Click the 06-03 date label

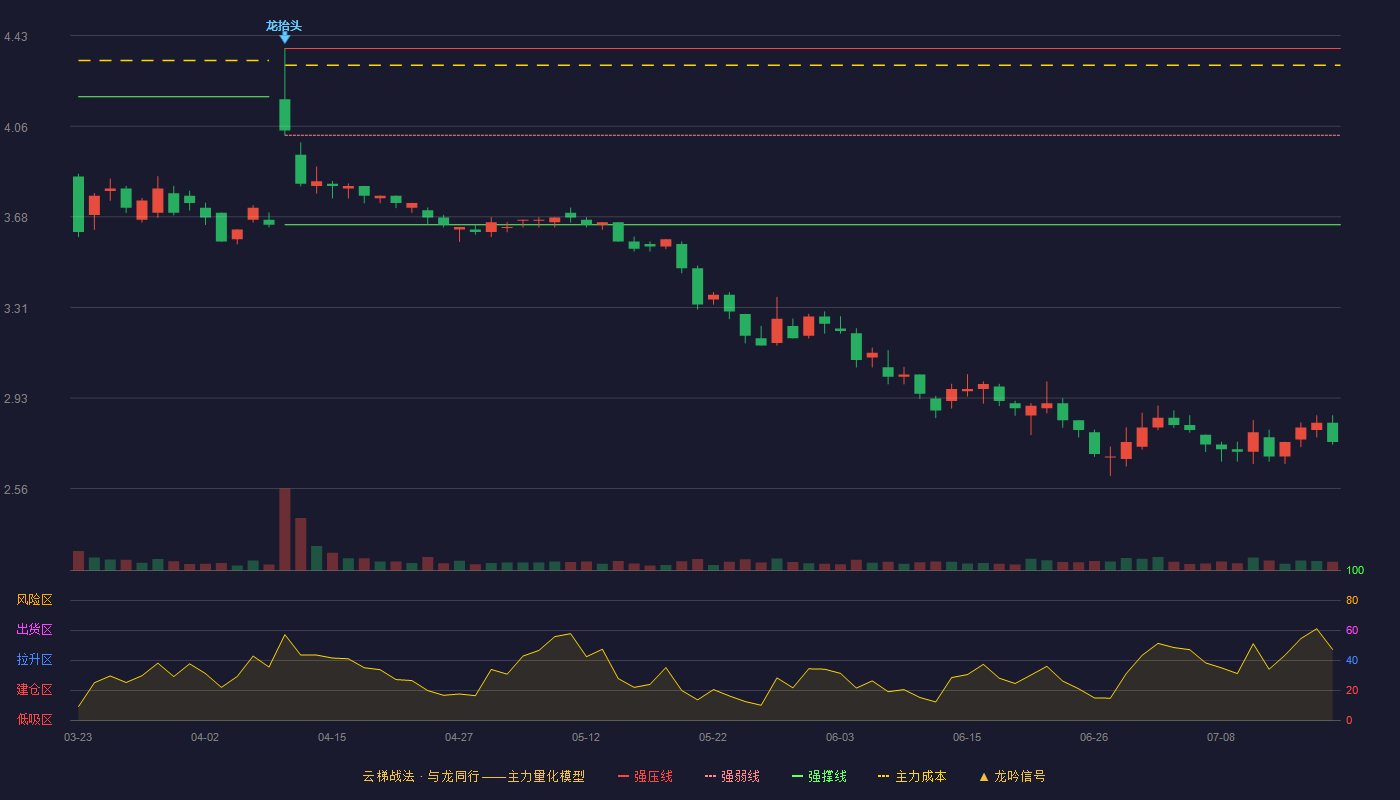[840, 737]
